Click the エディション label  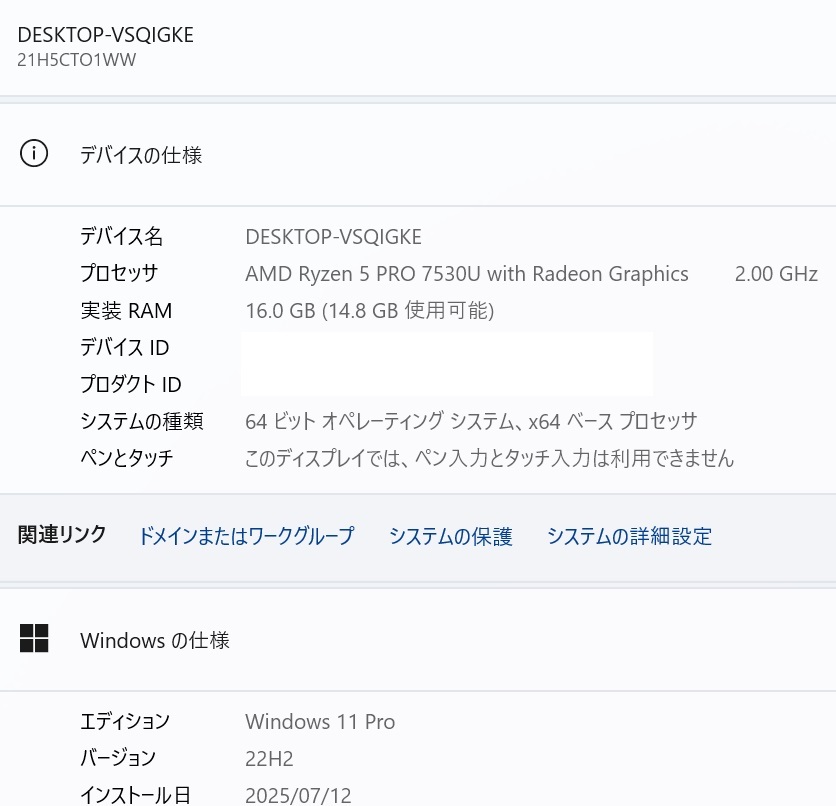click(x=125, y=721)
